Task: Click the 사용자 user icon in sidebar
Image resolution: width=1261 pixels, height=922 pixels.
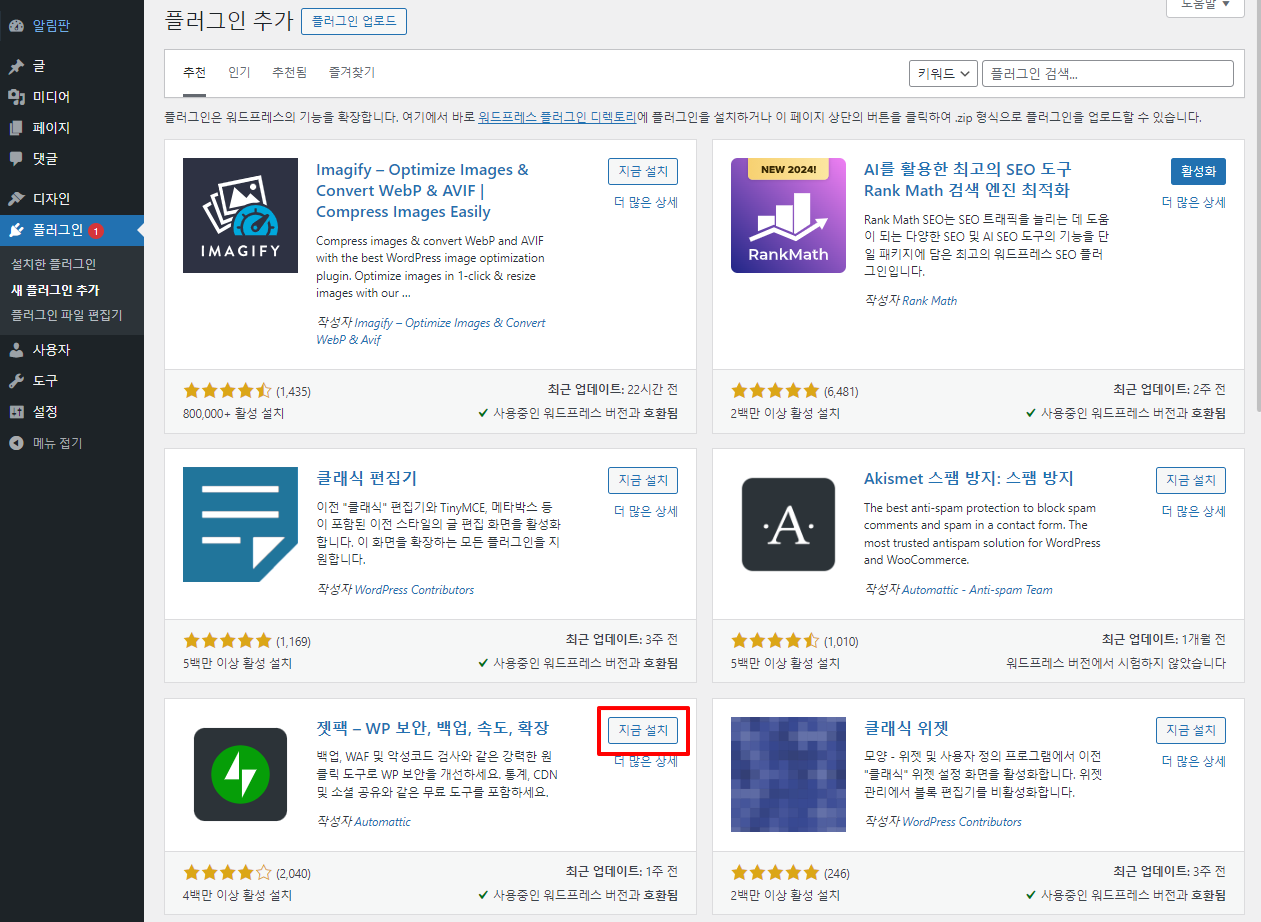Action: 16,350
